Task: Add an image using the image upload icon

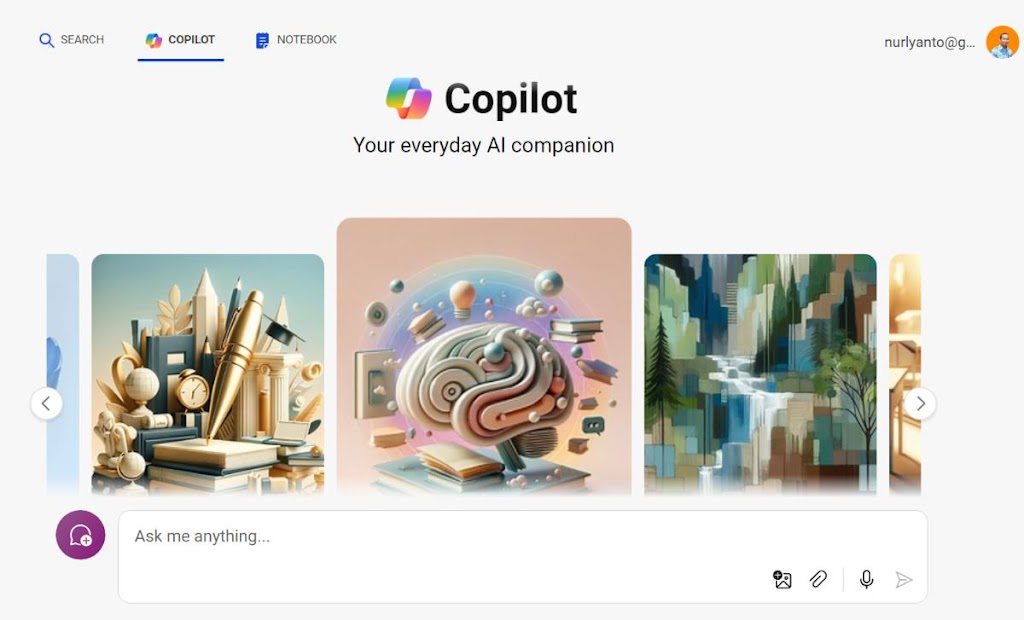Action: [782, 579]
